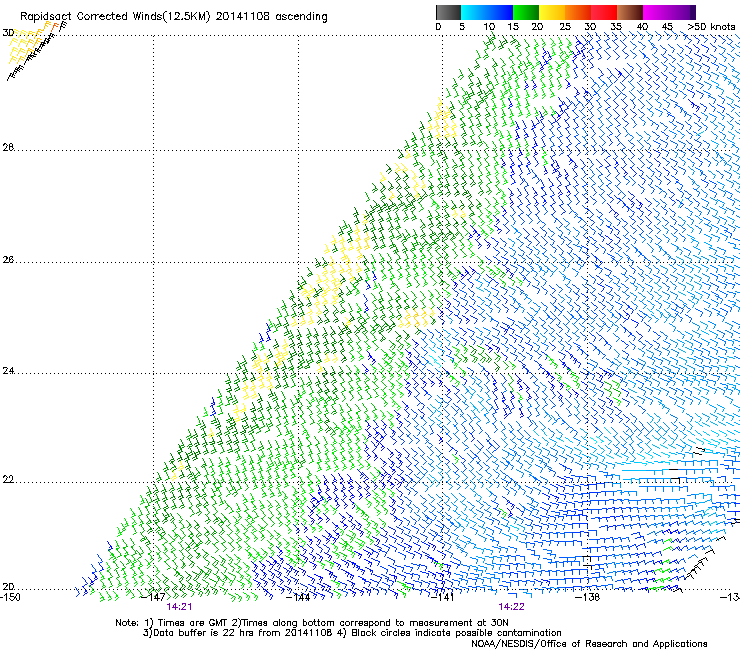Click the '22' latitude axis label

coord(8,480)
